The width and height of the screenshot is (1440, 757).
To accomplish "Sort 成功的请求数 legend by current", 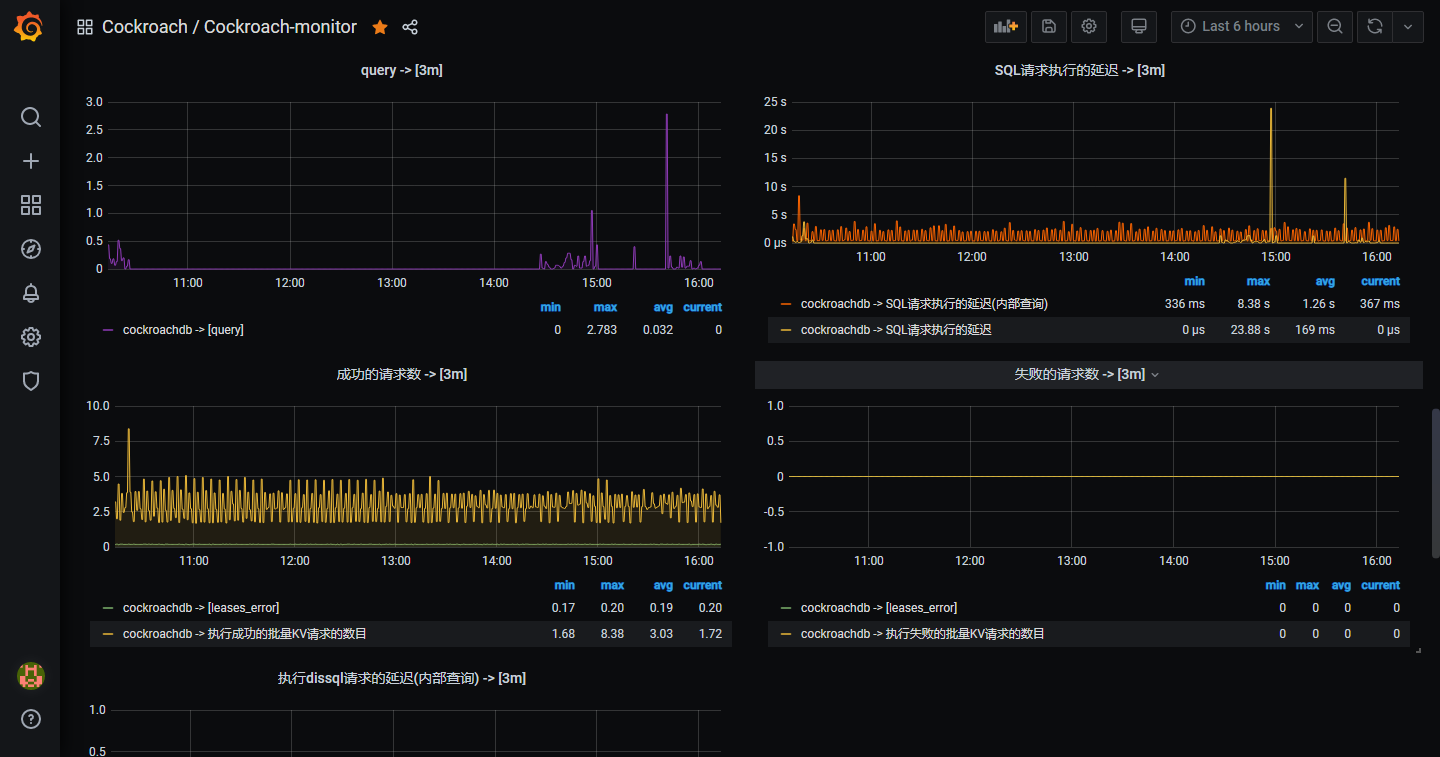I will pos(702,586).
